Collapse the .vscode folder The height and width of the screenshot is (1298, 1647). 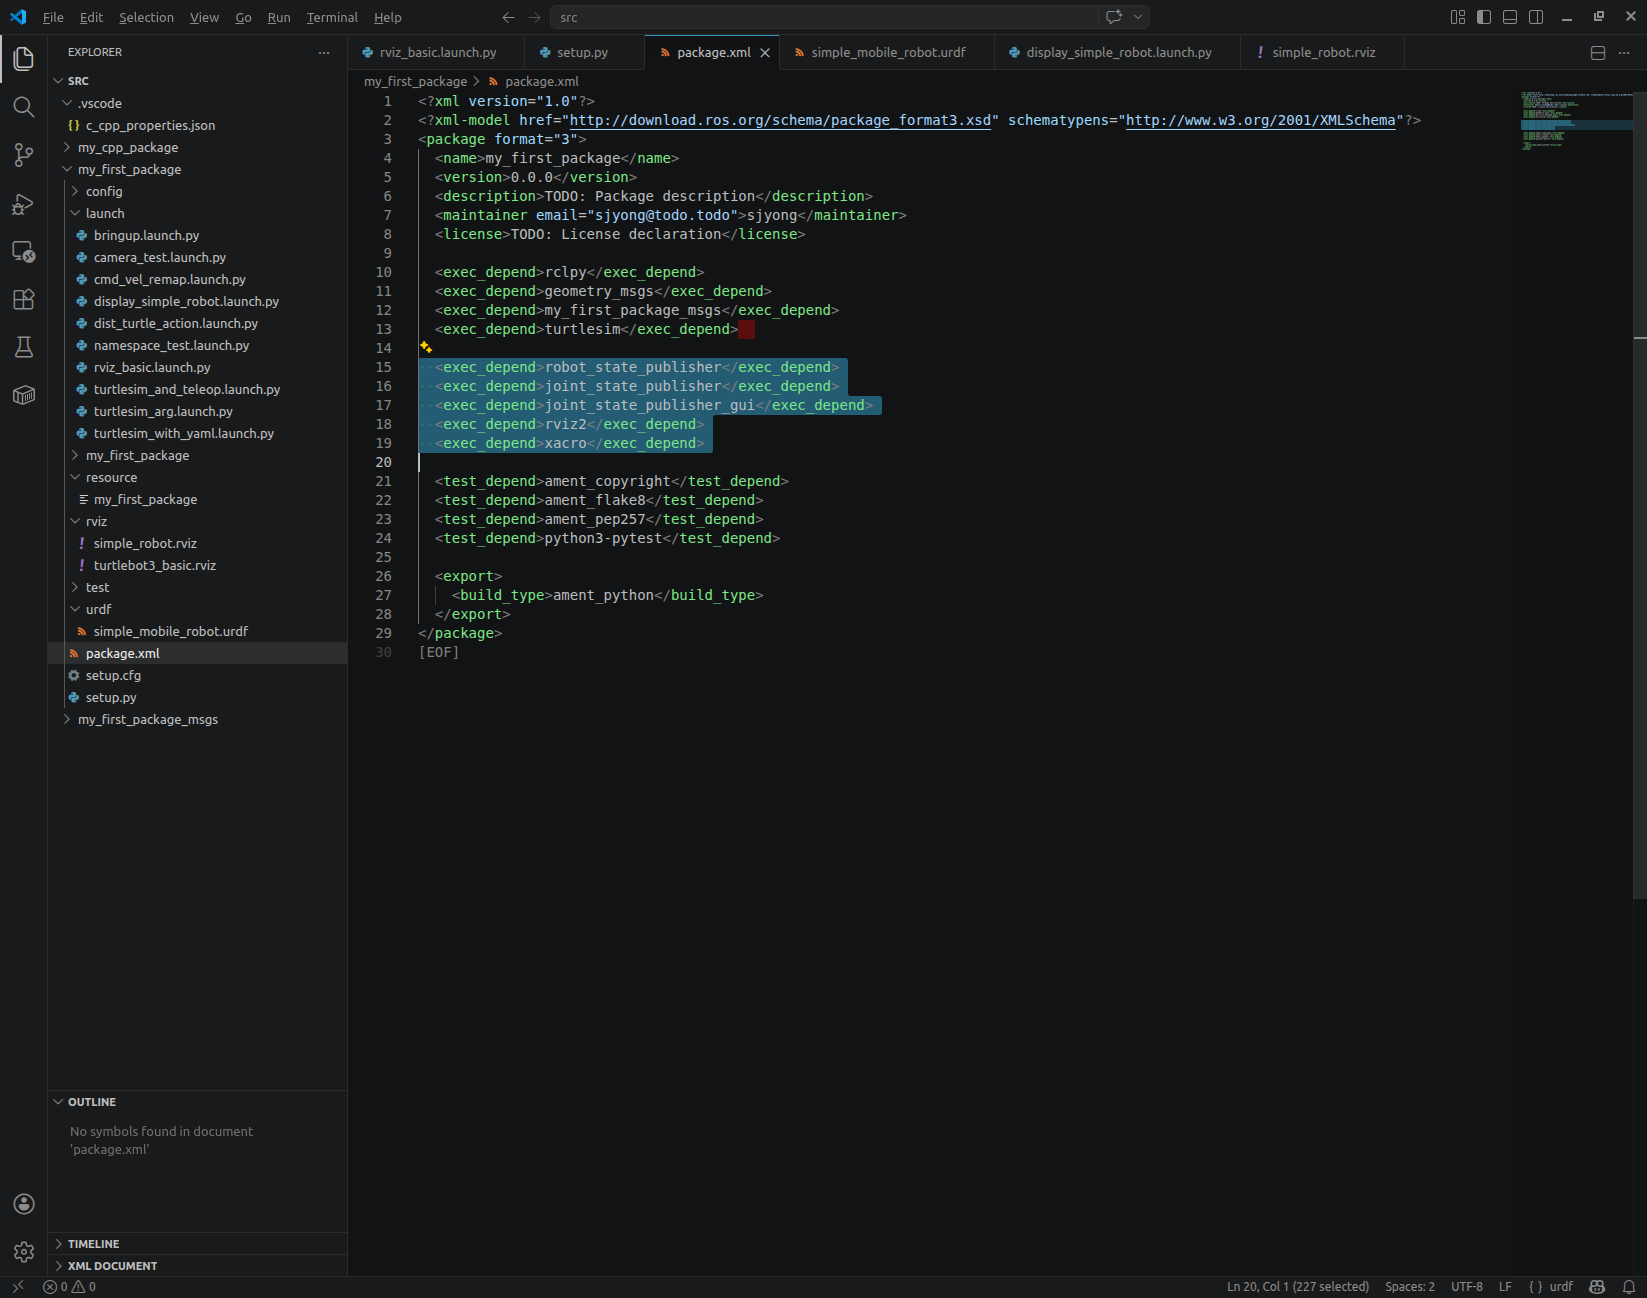point(67,103)
